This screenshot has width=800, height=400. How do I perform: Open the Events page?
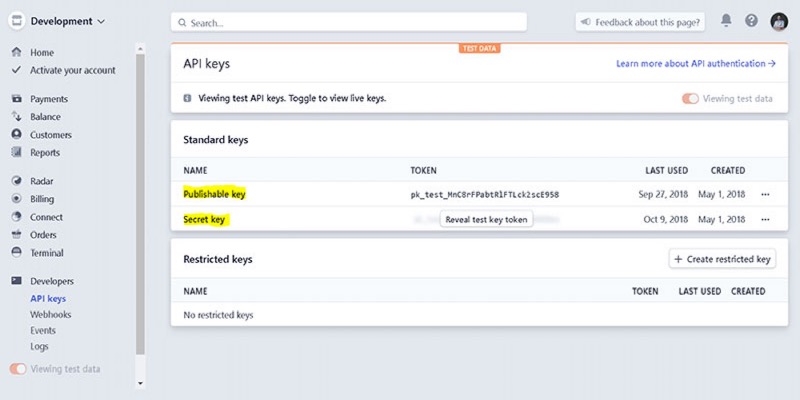click(x=42, y=330)
